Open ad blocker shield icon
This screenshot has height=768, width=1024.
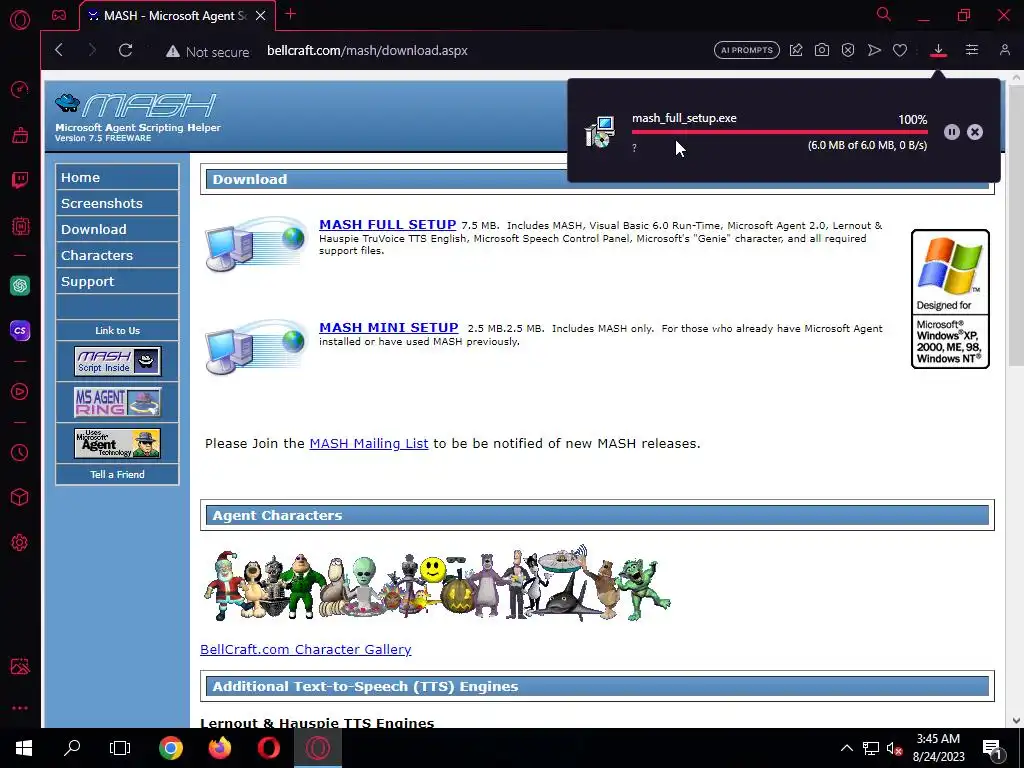pos(848,50)
